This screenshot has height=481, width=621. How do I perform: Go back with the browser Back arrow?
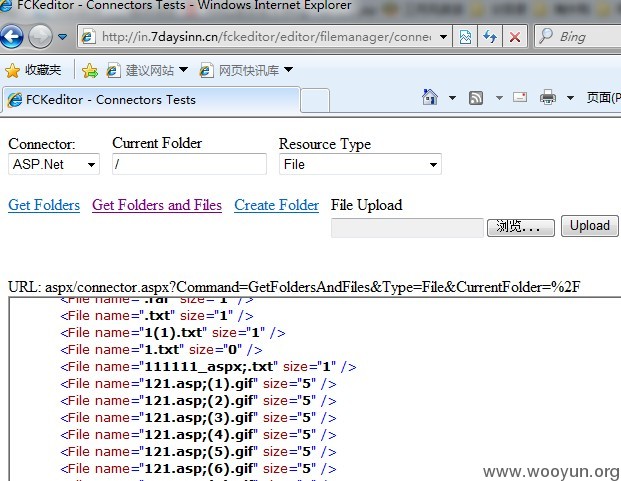click(x=12, y=36)
